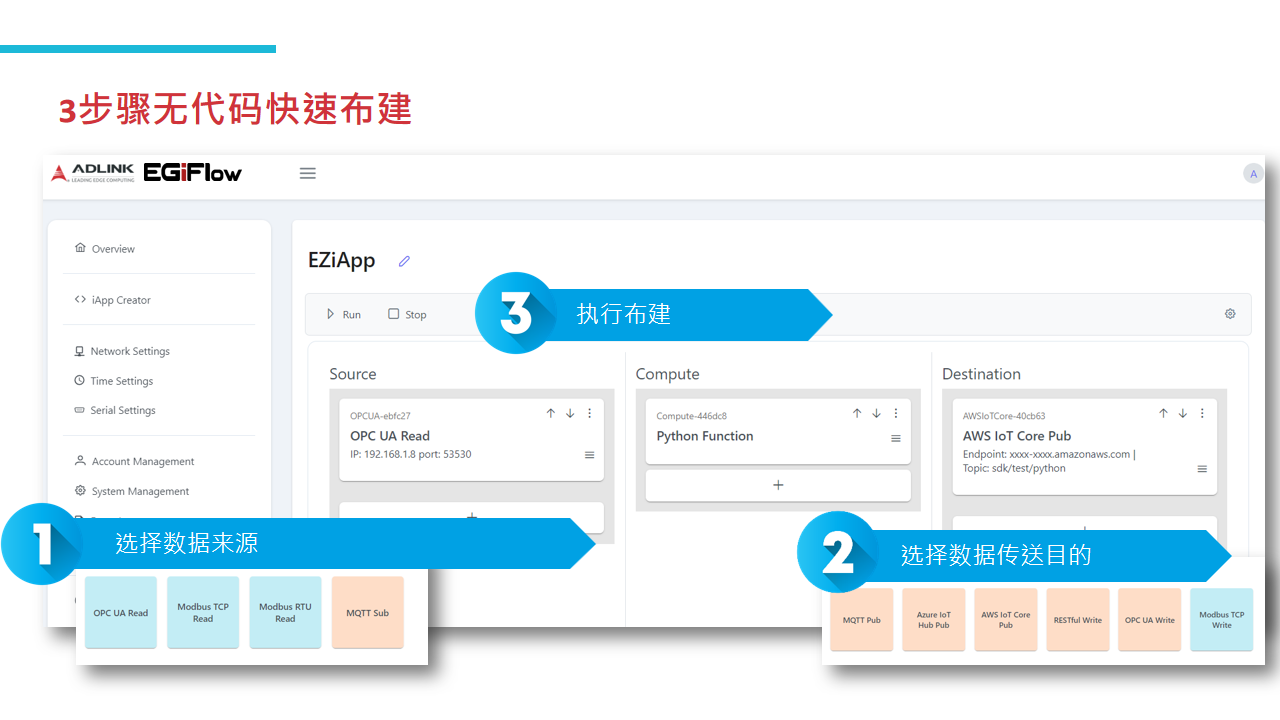Click the Python Function card title
The width and height of the screenshot is (1280, 720).
tap(705, 436)
